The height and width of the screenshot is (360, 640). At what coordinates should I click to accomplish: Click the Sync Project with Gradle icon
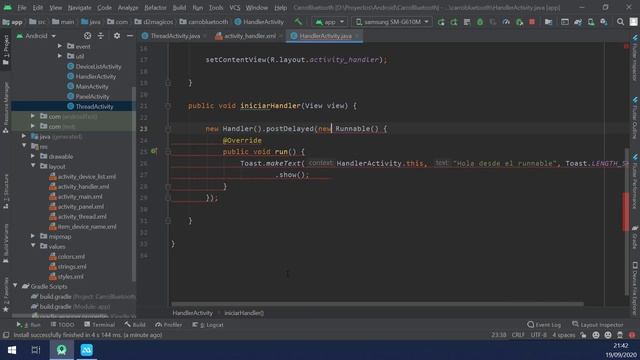(x=578, y=22)
